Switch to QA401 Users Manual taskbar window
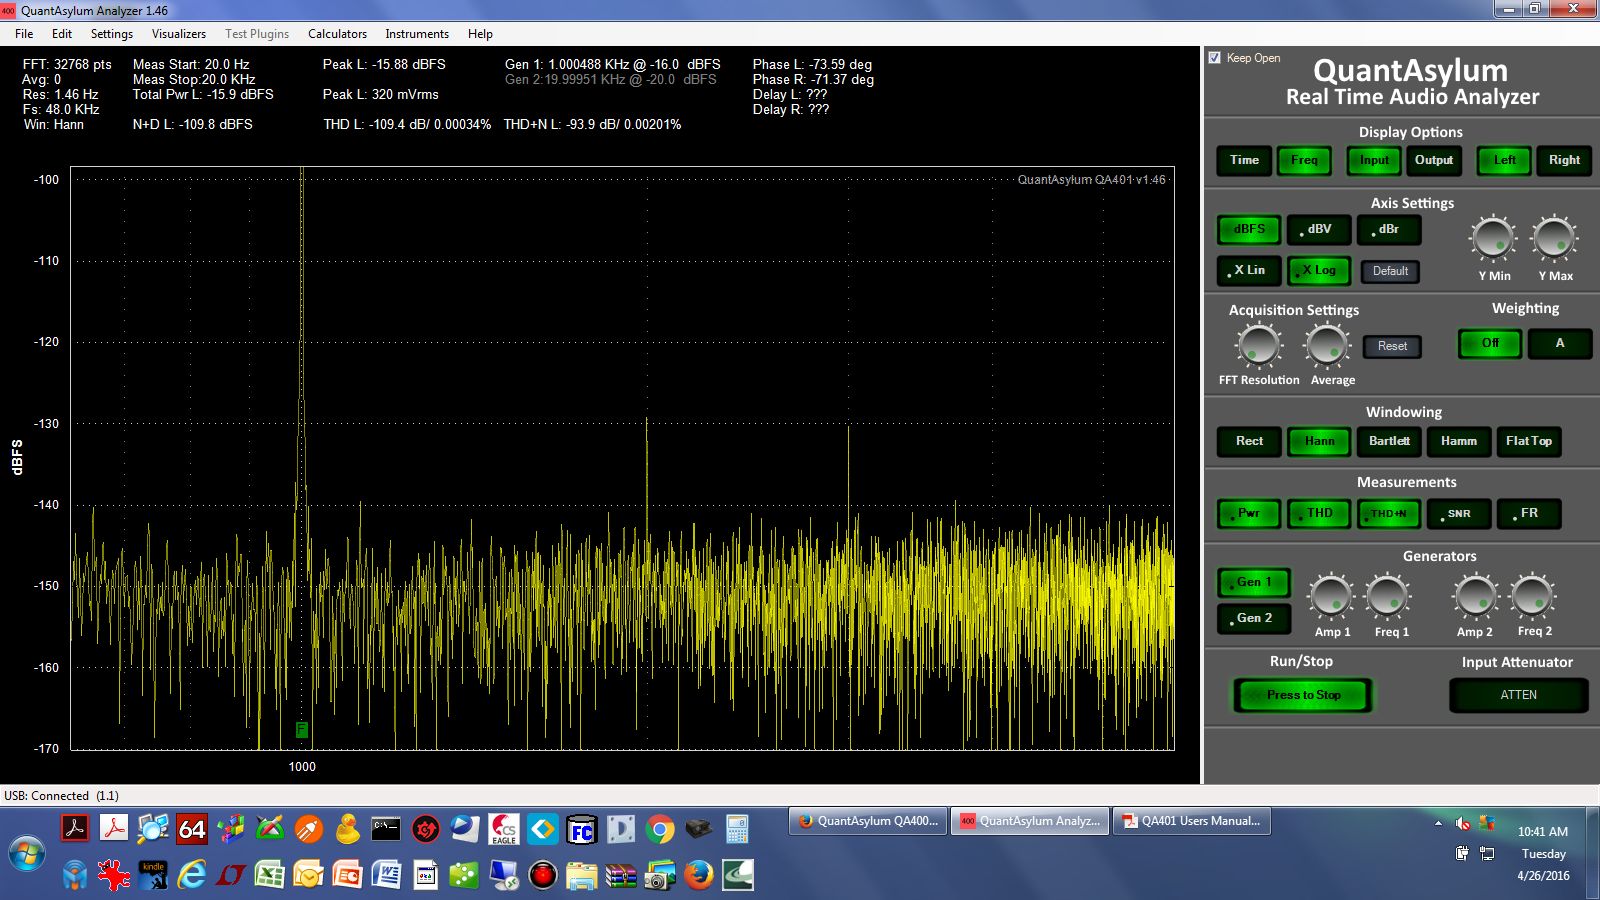The width and height of the screenshot is (1600, 900). click(x=1192, y=821)
